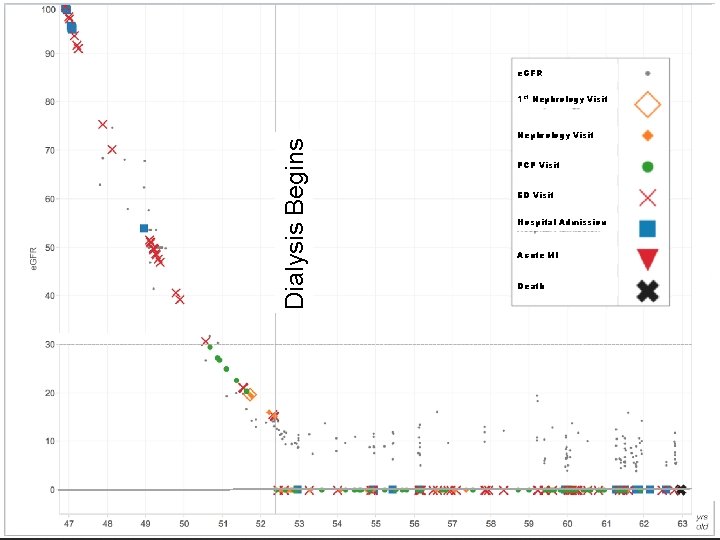
Task: Select the Death marker at age 63
Action: click(681, 490)
